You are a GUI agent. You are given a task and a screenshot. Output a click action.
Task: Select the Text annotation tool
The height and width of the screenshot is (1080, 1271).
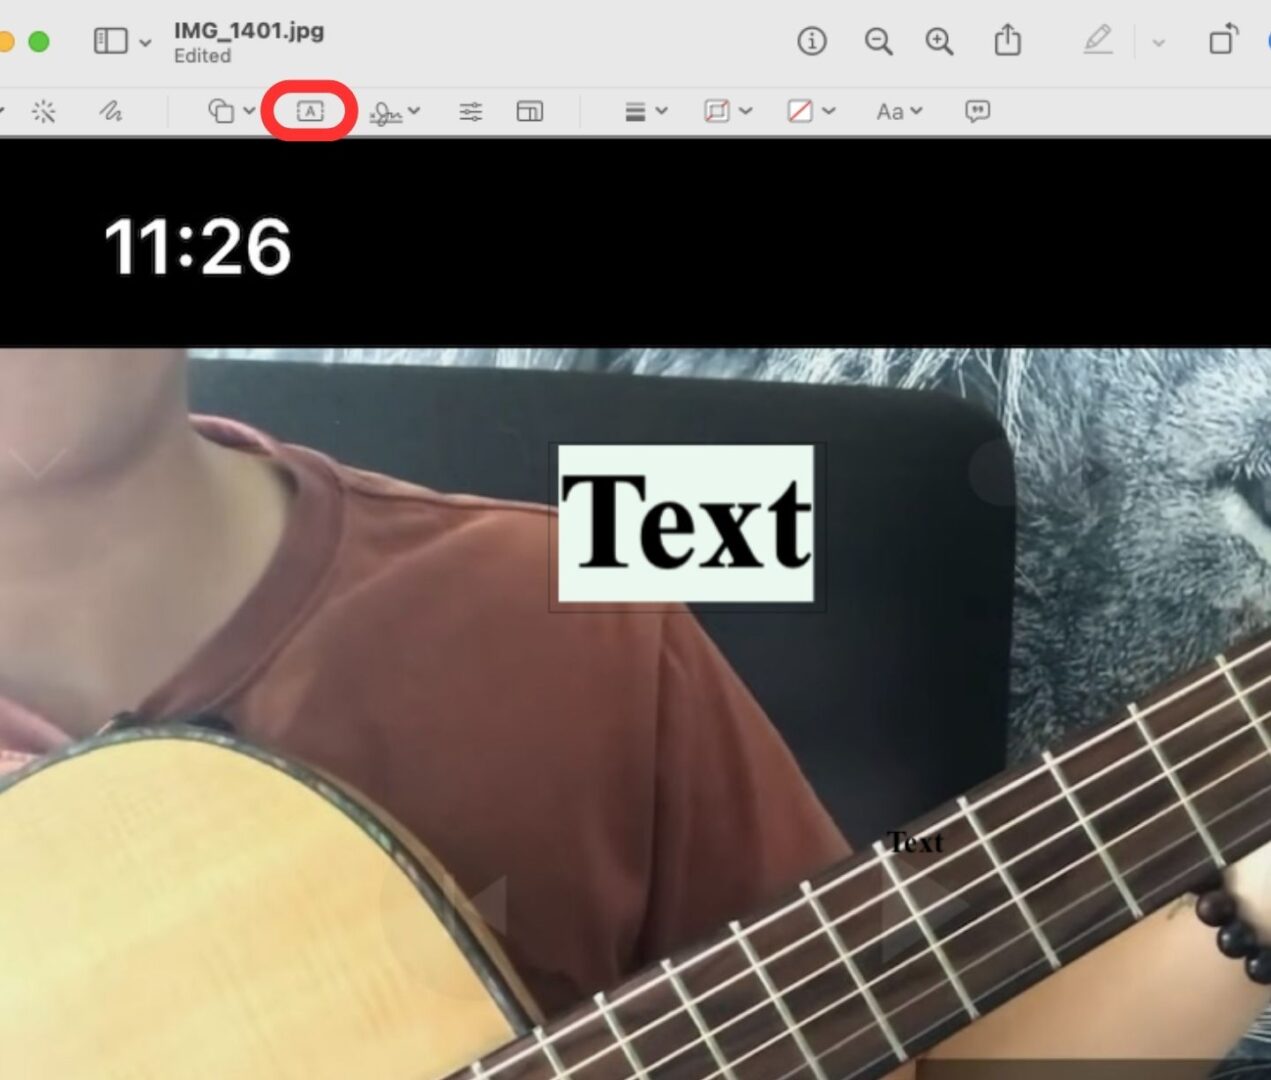click(x=309, y=111)
